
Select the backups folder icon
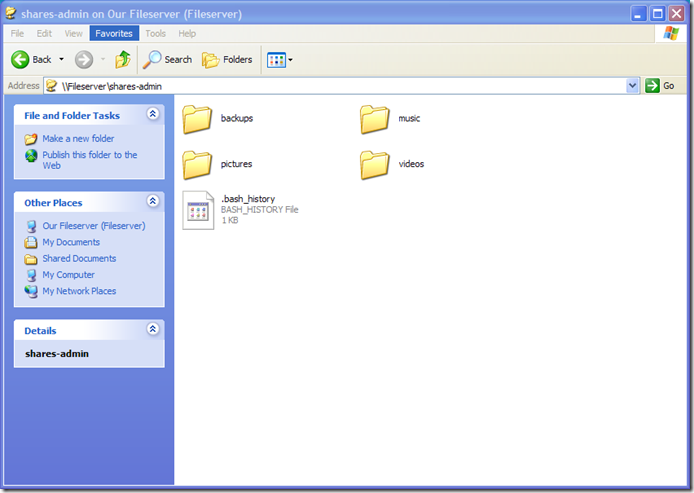click(197, 119)
